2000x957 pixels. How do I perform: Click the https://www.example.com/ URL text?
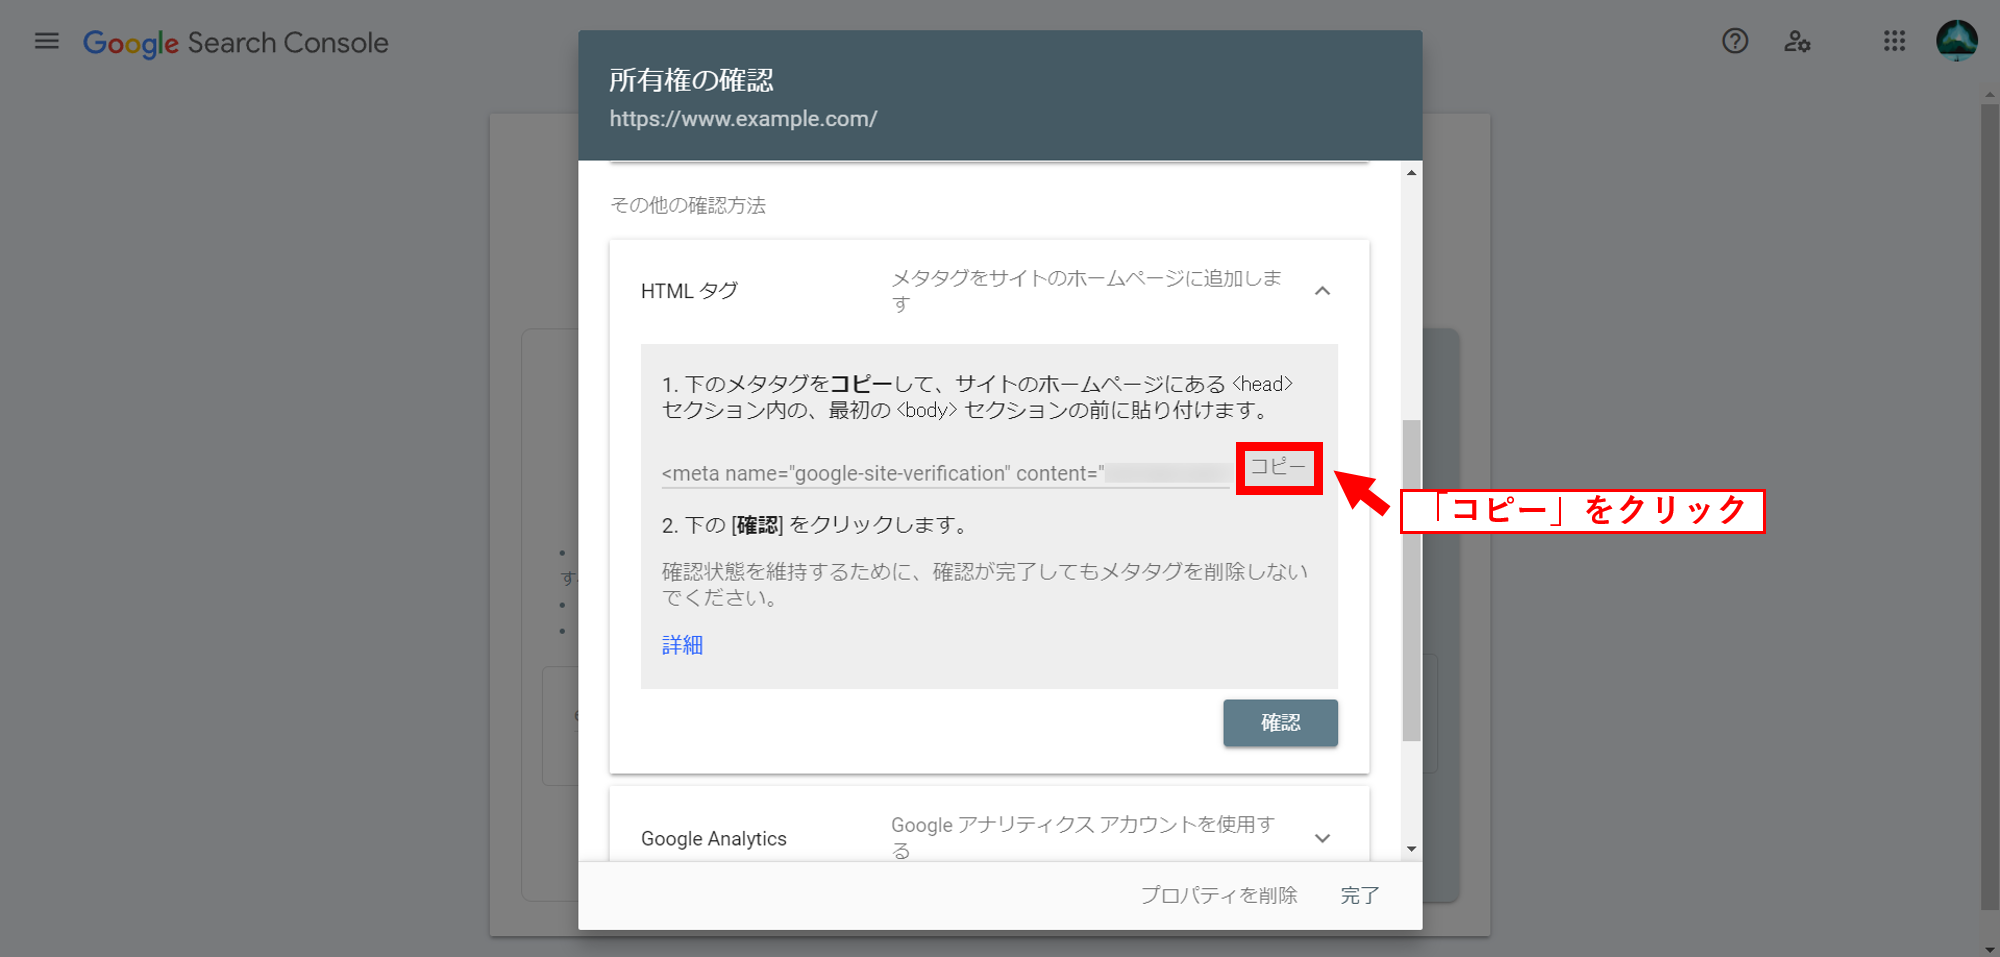(743, 119)
